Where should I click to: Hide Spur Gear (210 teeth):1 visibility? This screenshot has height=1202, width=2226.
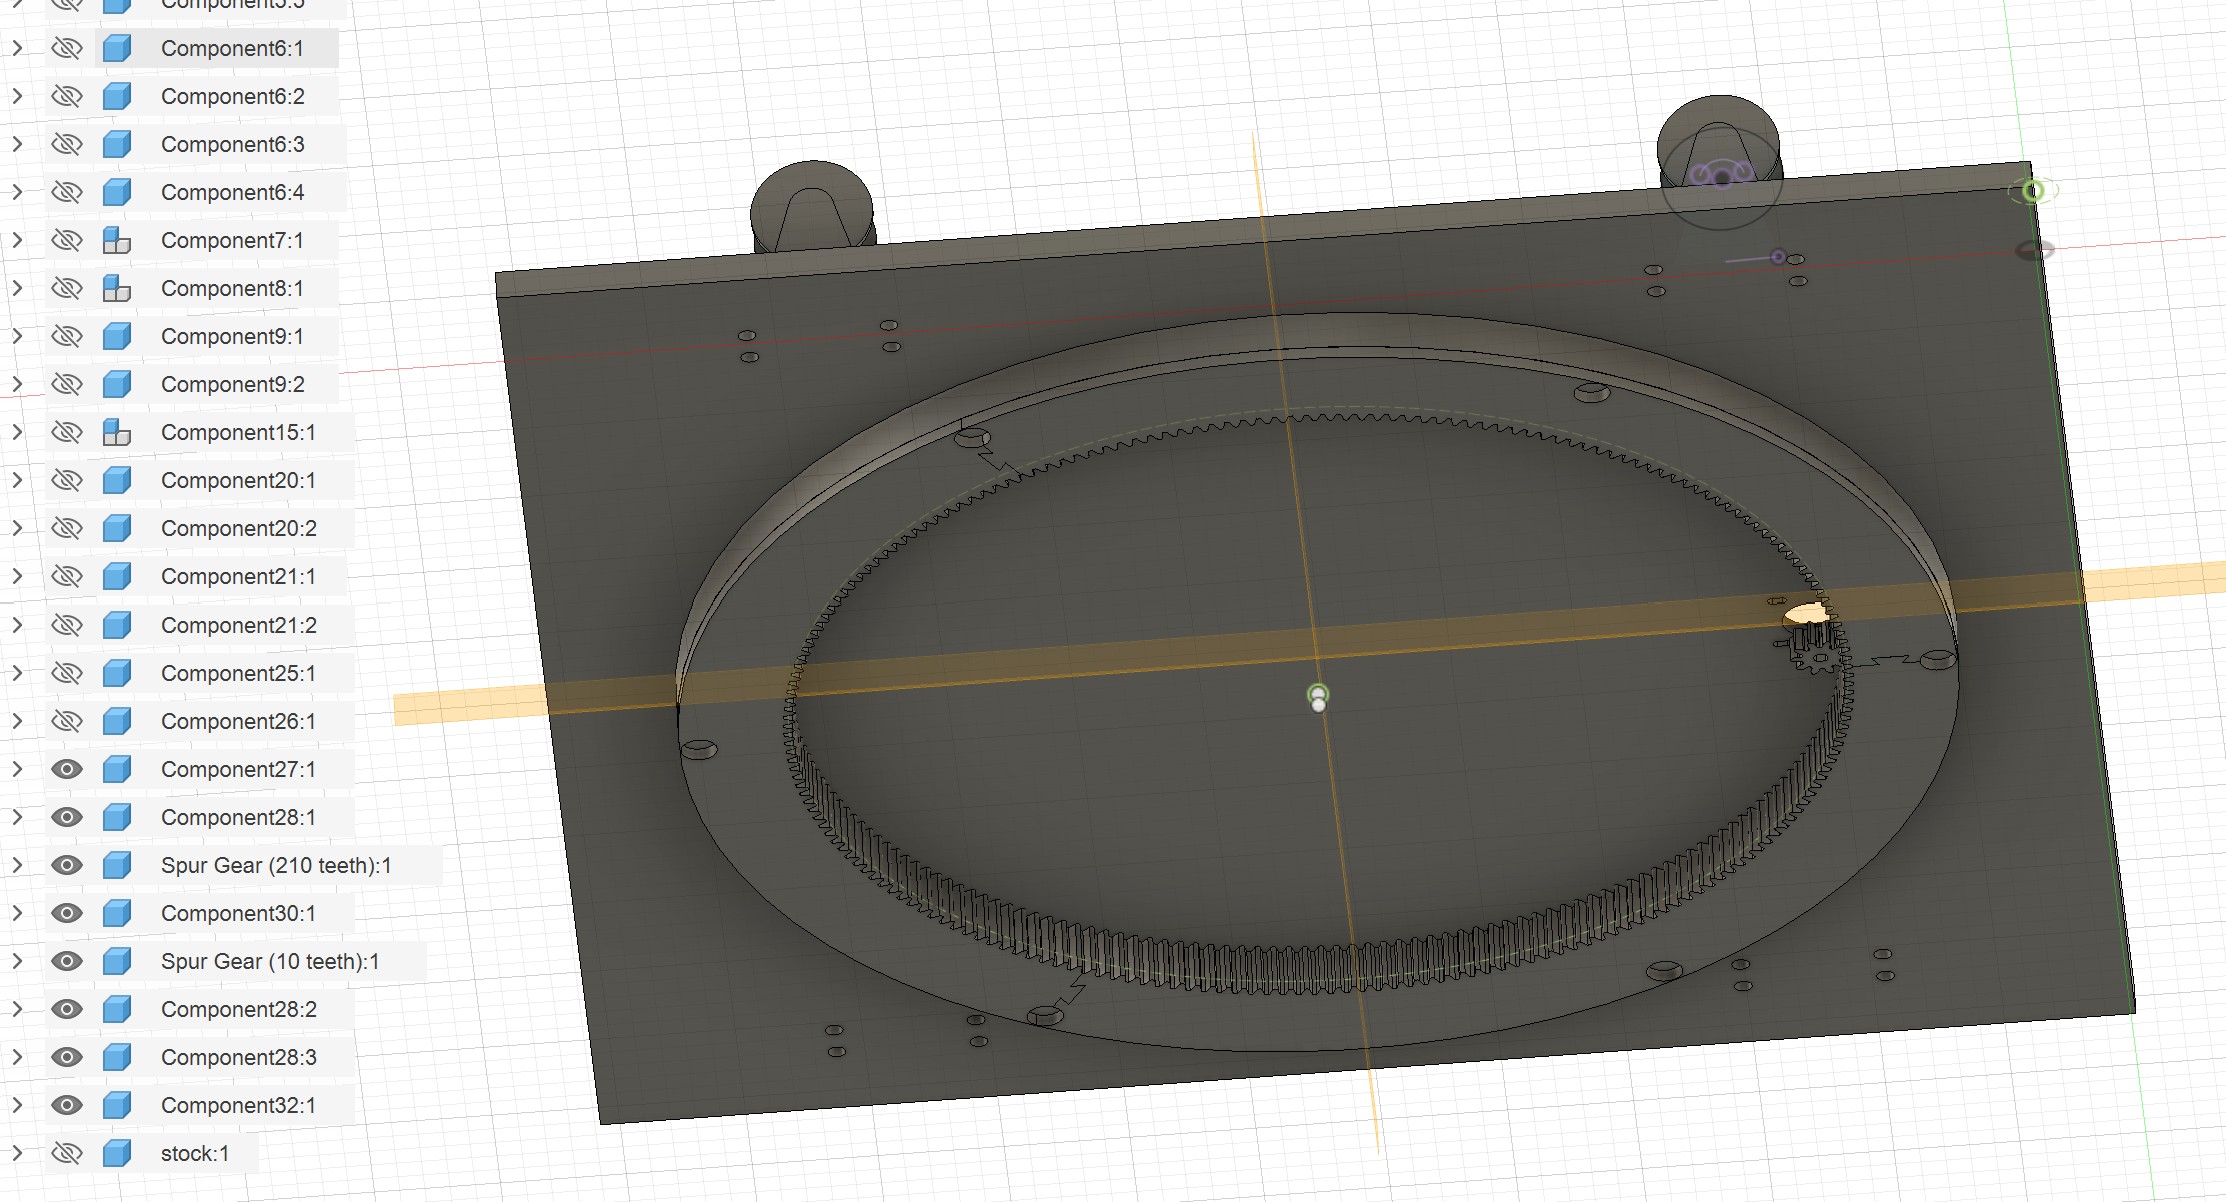pos(67,865)
